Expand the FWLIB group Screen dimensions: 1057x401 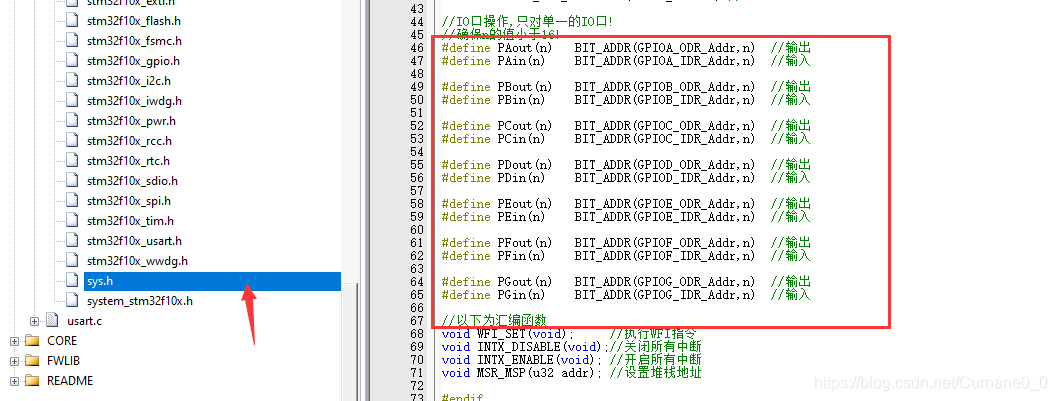tap(14, 361)
